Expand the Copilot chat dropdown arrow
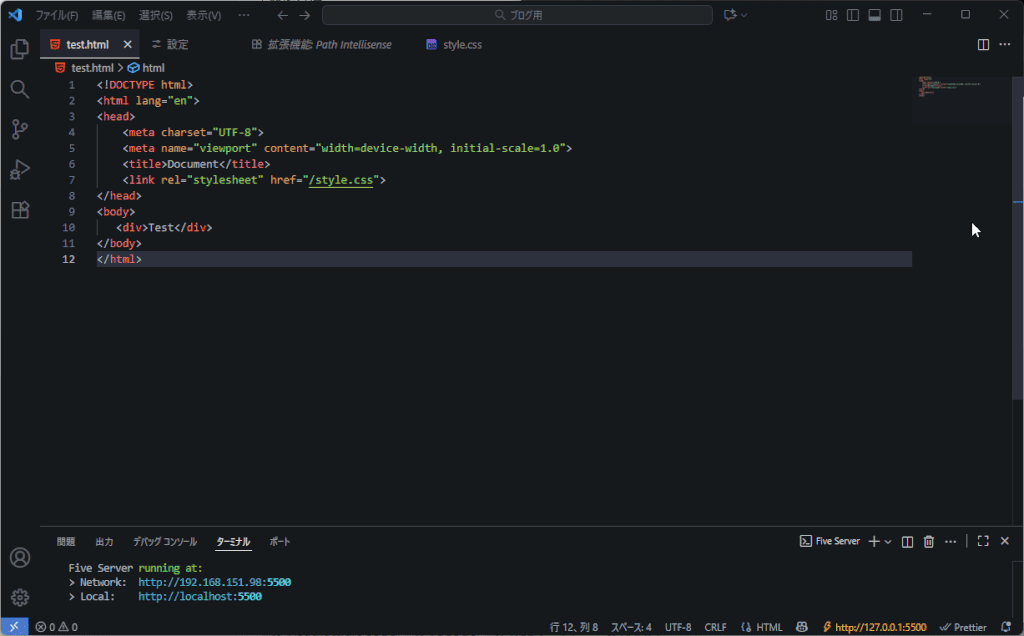Viewport: 1024px width, 636px height. pos(744,15)
